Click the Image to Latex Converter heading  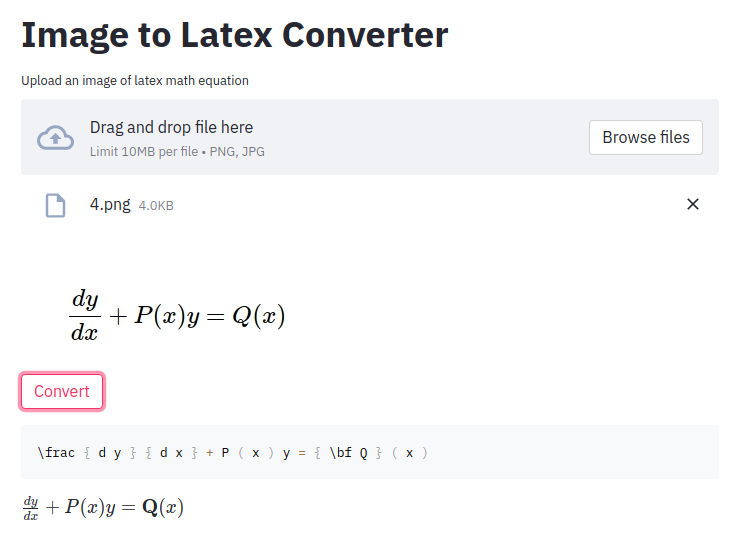click(x=235, y=35)
